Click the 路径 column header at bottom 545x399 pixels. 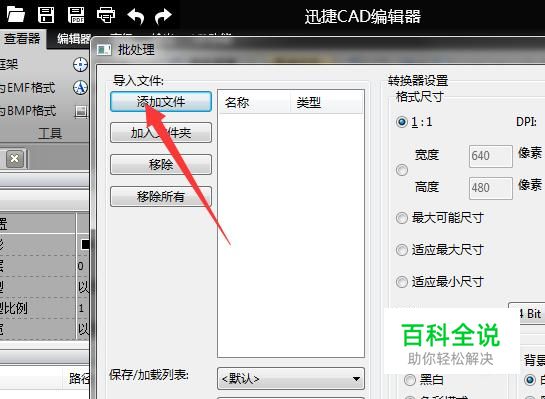pos(79,378)
